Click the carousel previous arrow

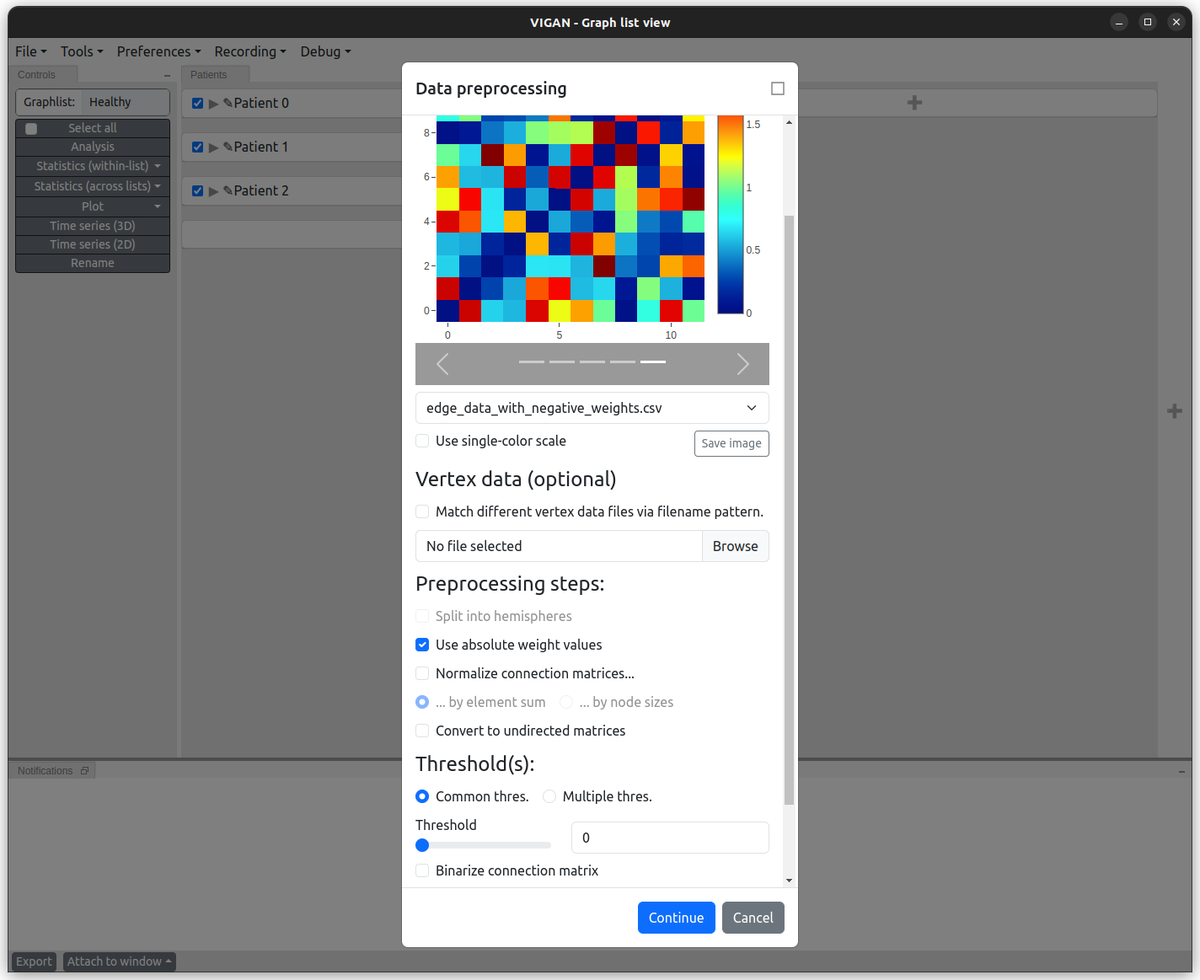[442, 364]
